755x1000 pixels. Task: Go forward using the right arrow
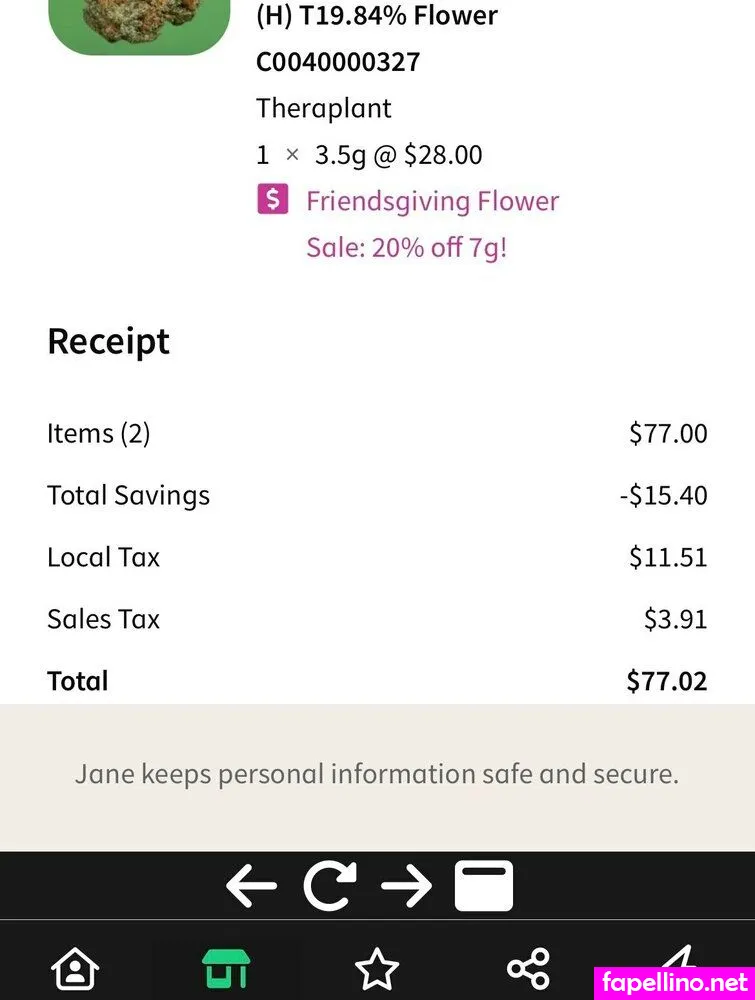[407, 886]
